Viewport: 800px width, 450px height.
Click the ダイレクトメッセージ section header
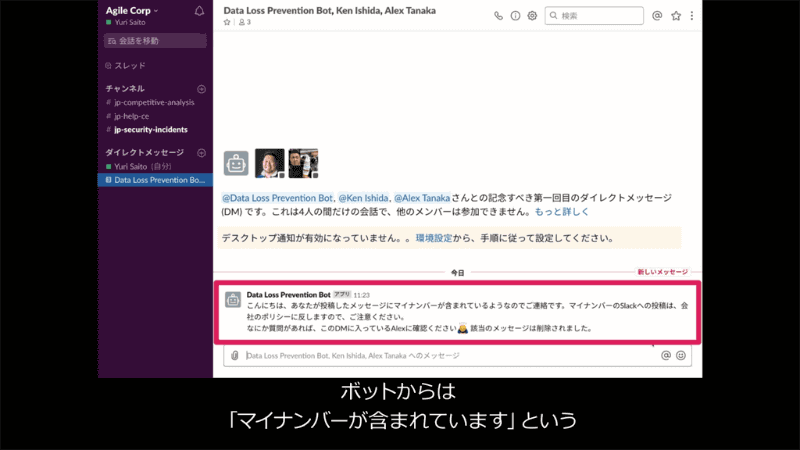[144, 152]
